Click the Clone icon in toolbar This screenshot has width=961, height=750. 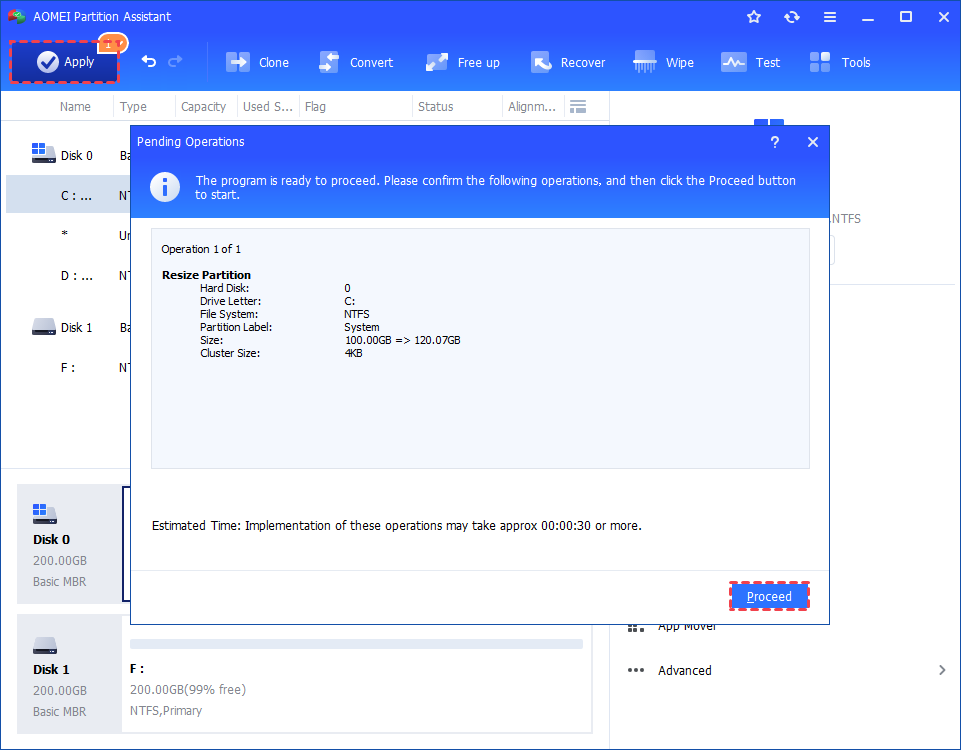238,62
